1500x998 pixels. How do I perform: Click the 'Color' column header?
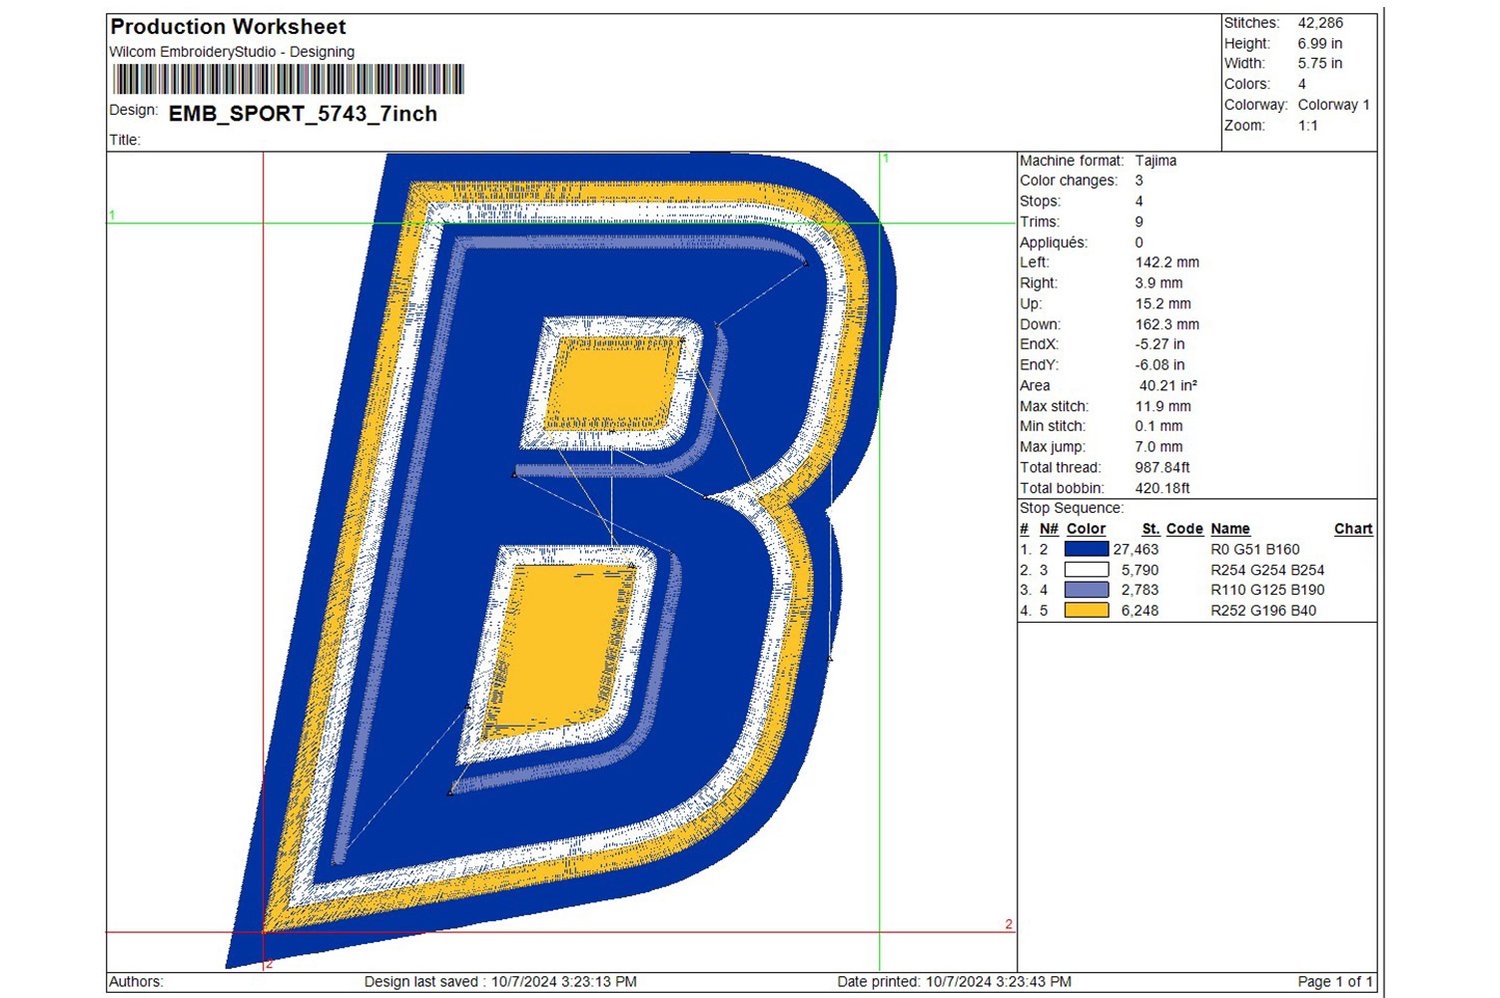(1086, 529)
